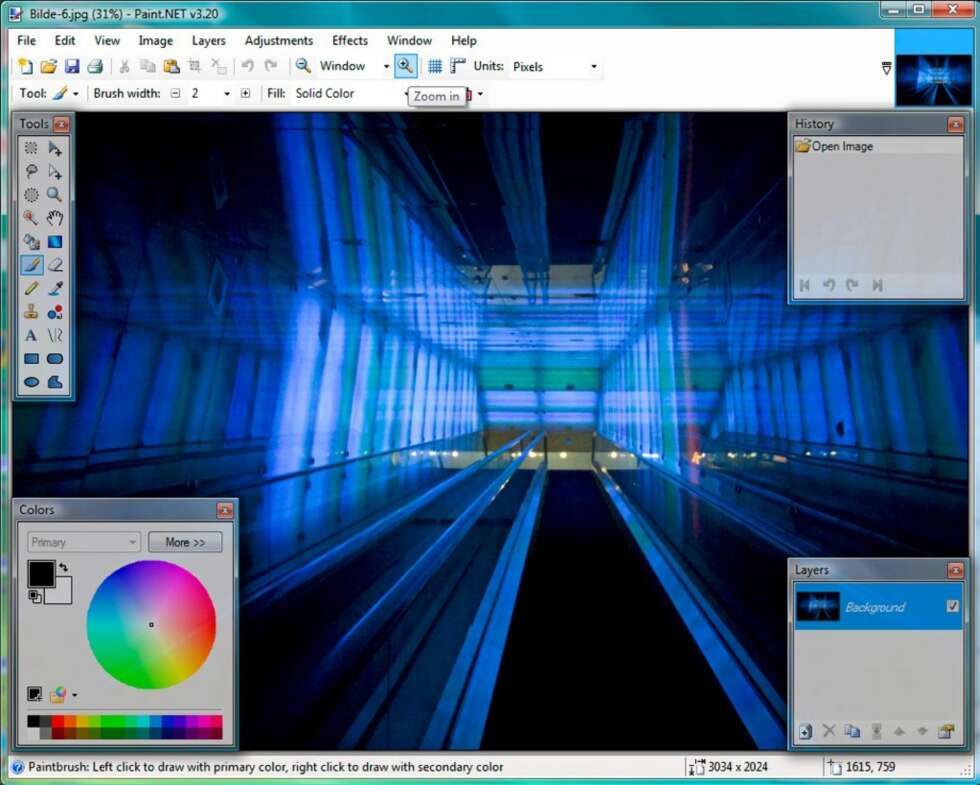Click the Zoom in magnifier icon
This screenshot has width=980, height=785.
point(406,66)
